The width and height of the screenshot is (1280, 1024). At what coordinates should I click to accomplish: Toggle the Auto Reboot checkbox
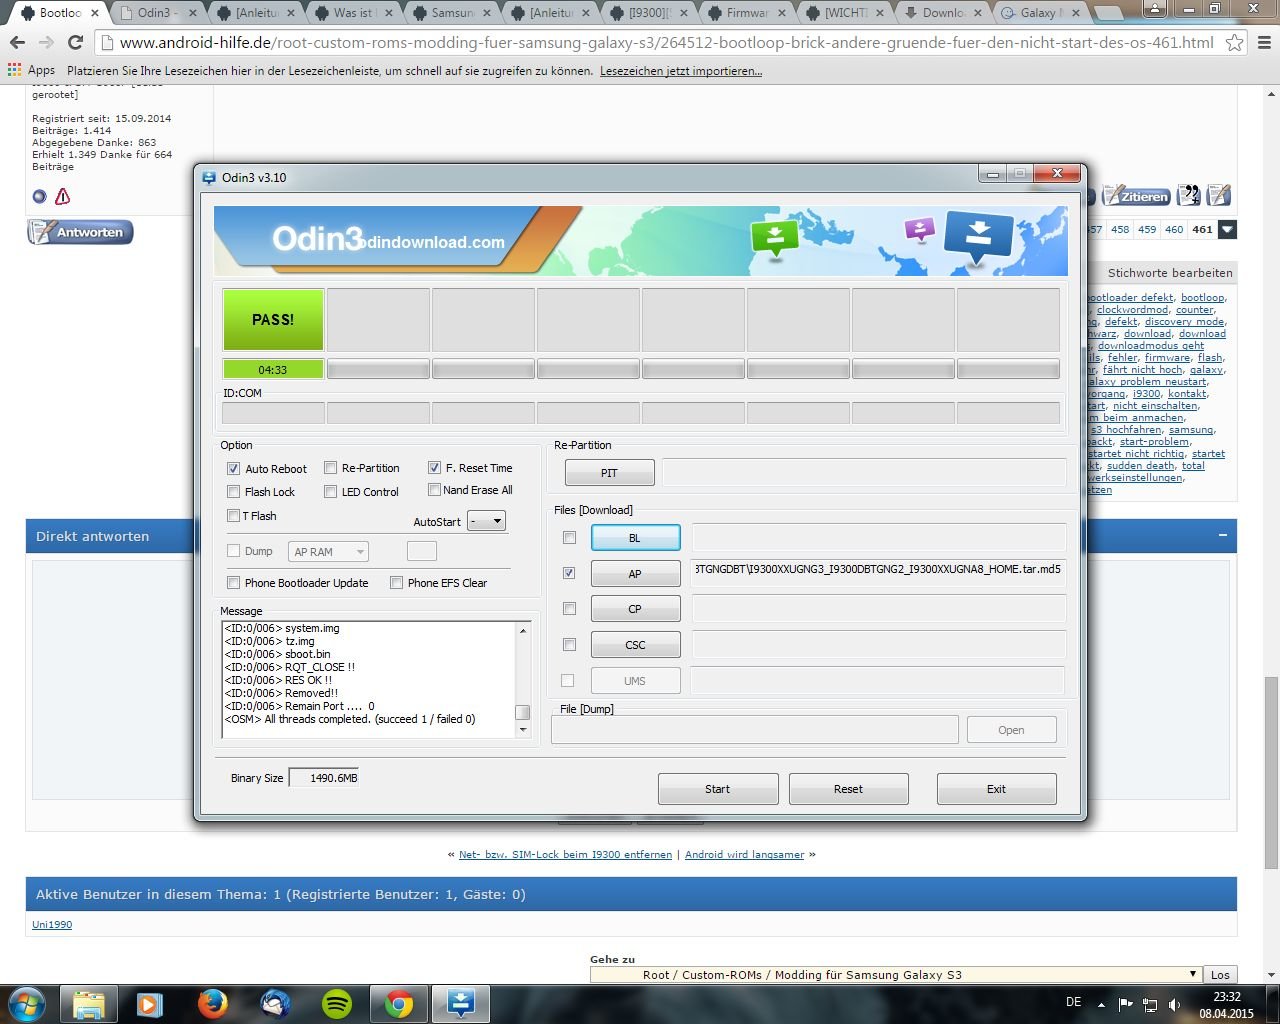pos(233,468)
